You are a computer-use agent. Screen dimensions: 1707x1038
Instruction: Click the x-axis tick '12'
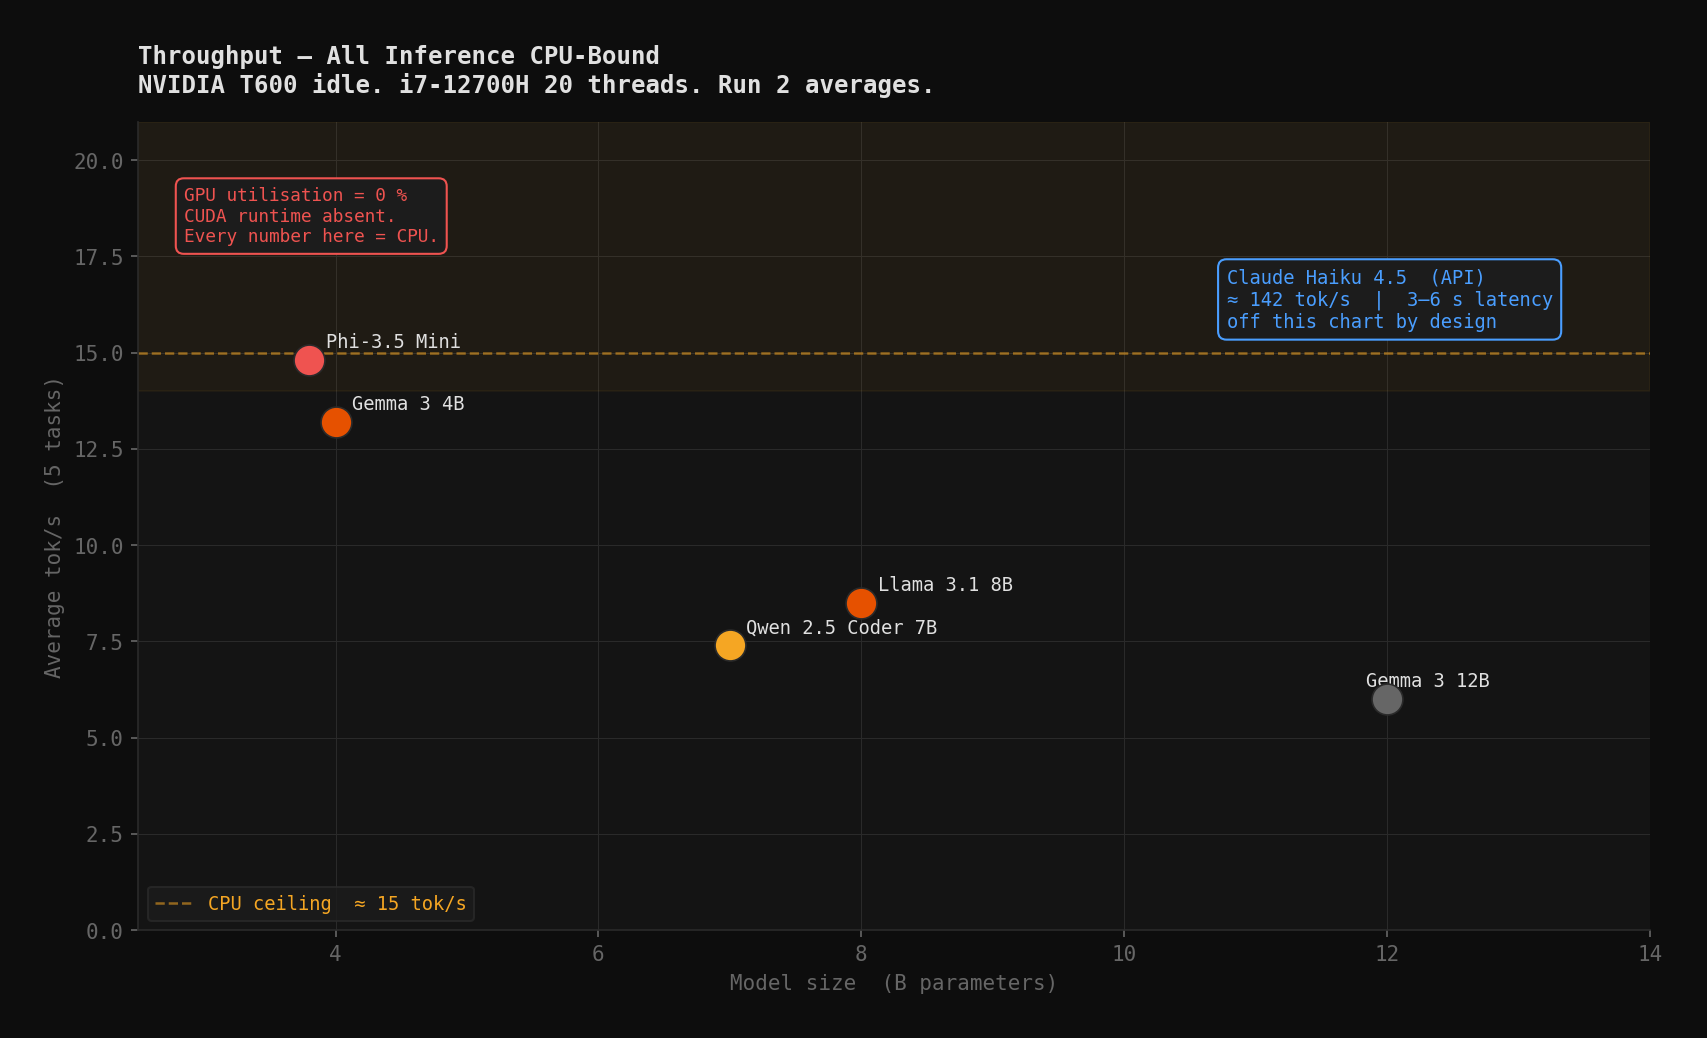click(x=1387, y=954)
